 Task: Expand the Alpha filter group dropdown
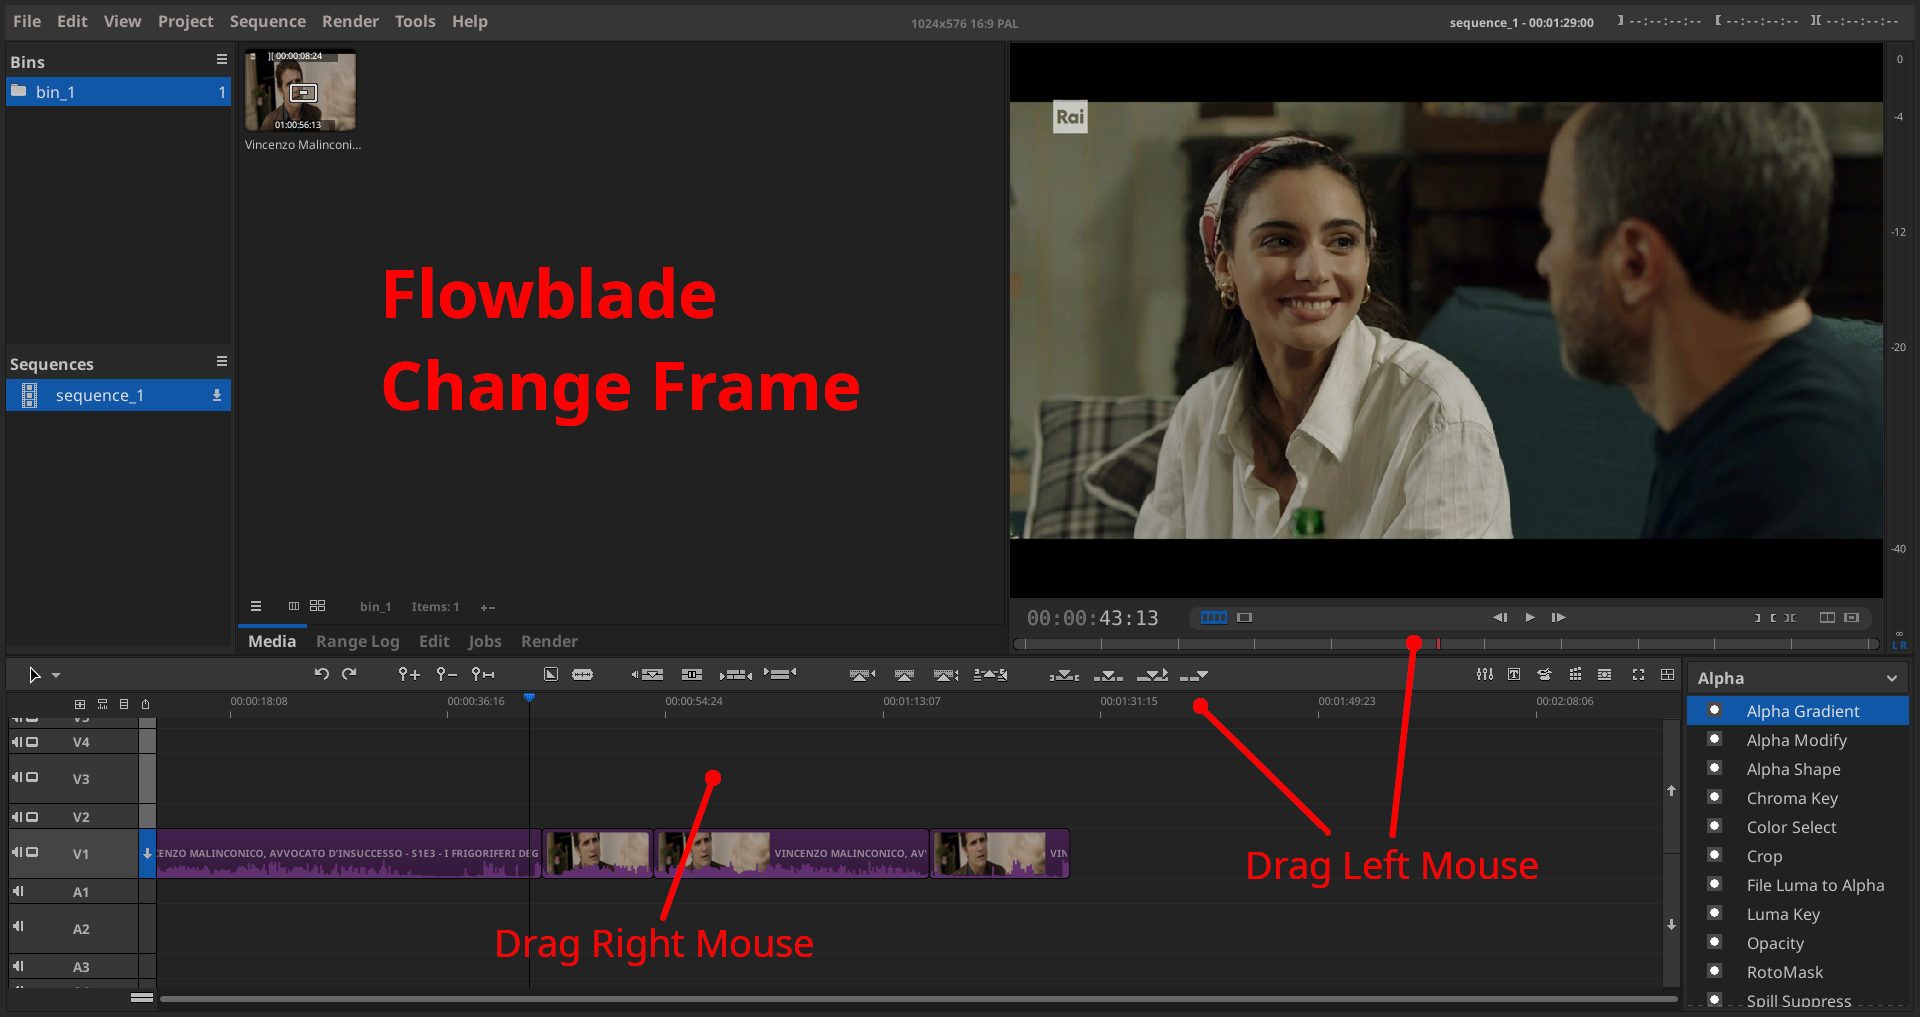coord(1891,678)
